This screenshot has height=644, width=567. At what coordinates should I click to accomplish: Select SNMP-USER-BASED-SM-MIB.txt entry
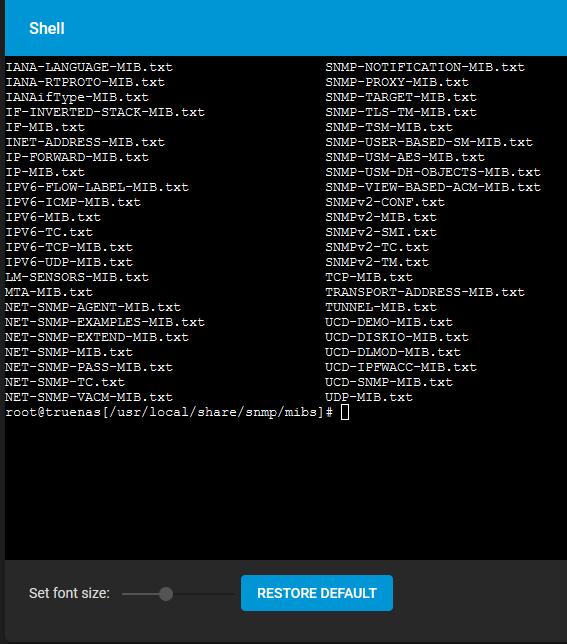pos(429,142)
